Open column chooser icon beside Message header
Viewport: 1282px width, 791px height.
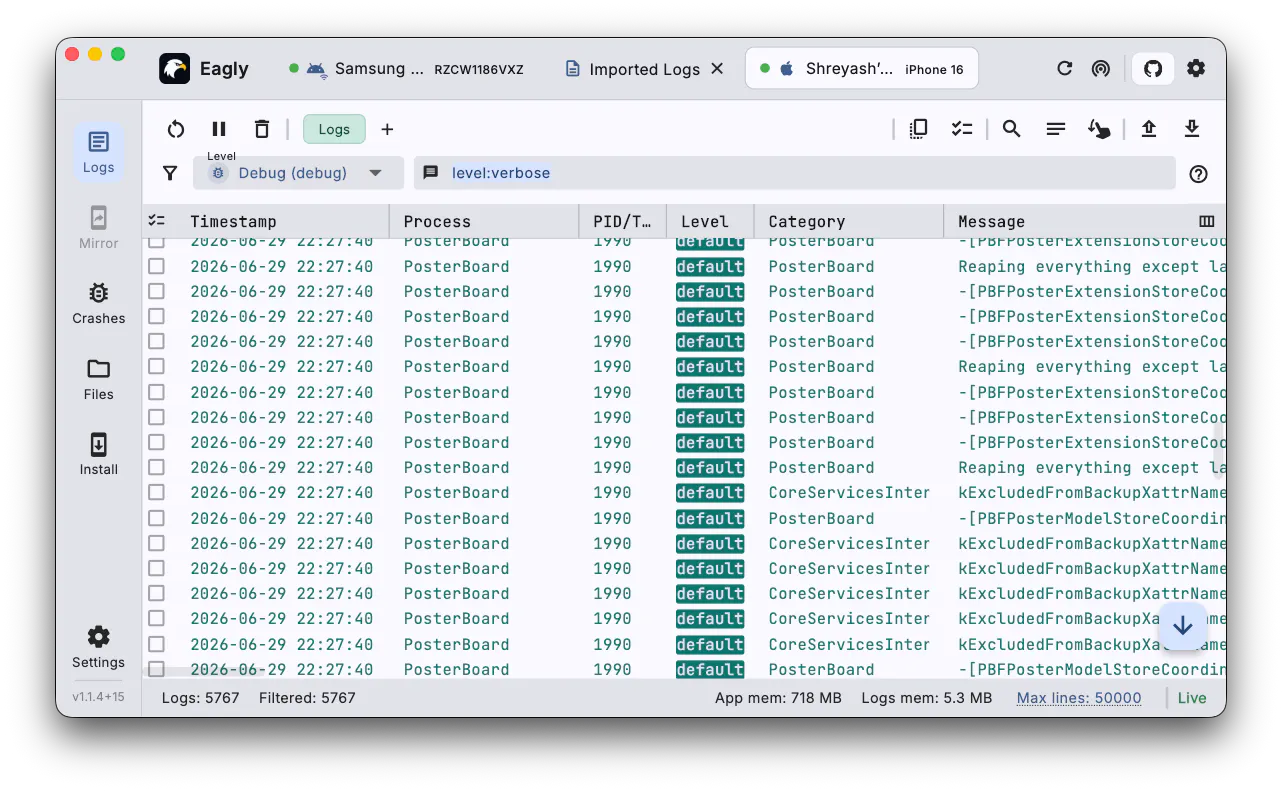point(1207,222)
